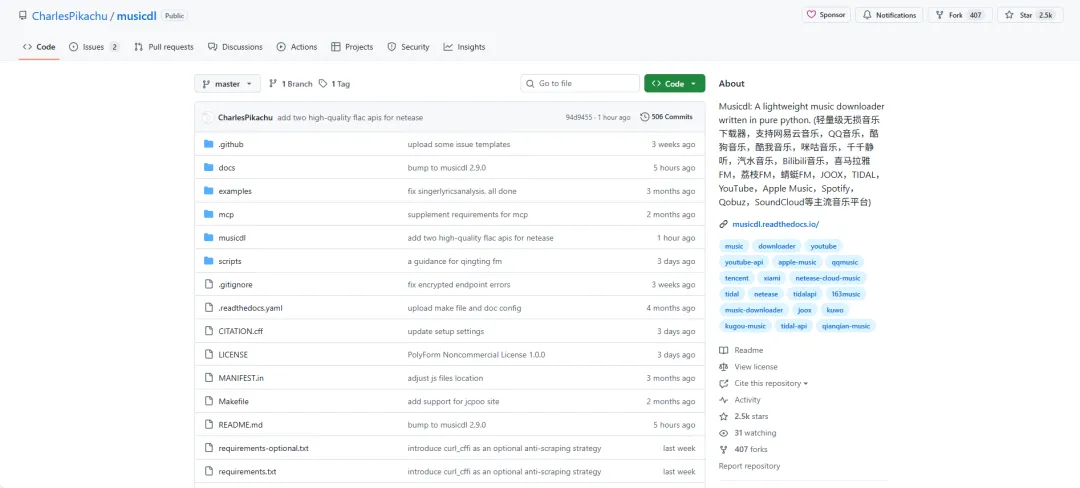Click the View license scale icon

[723, 367]
